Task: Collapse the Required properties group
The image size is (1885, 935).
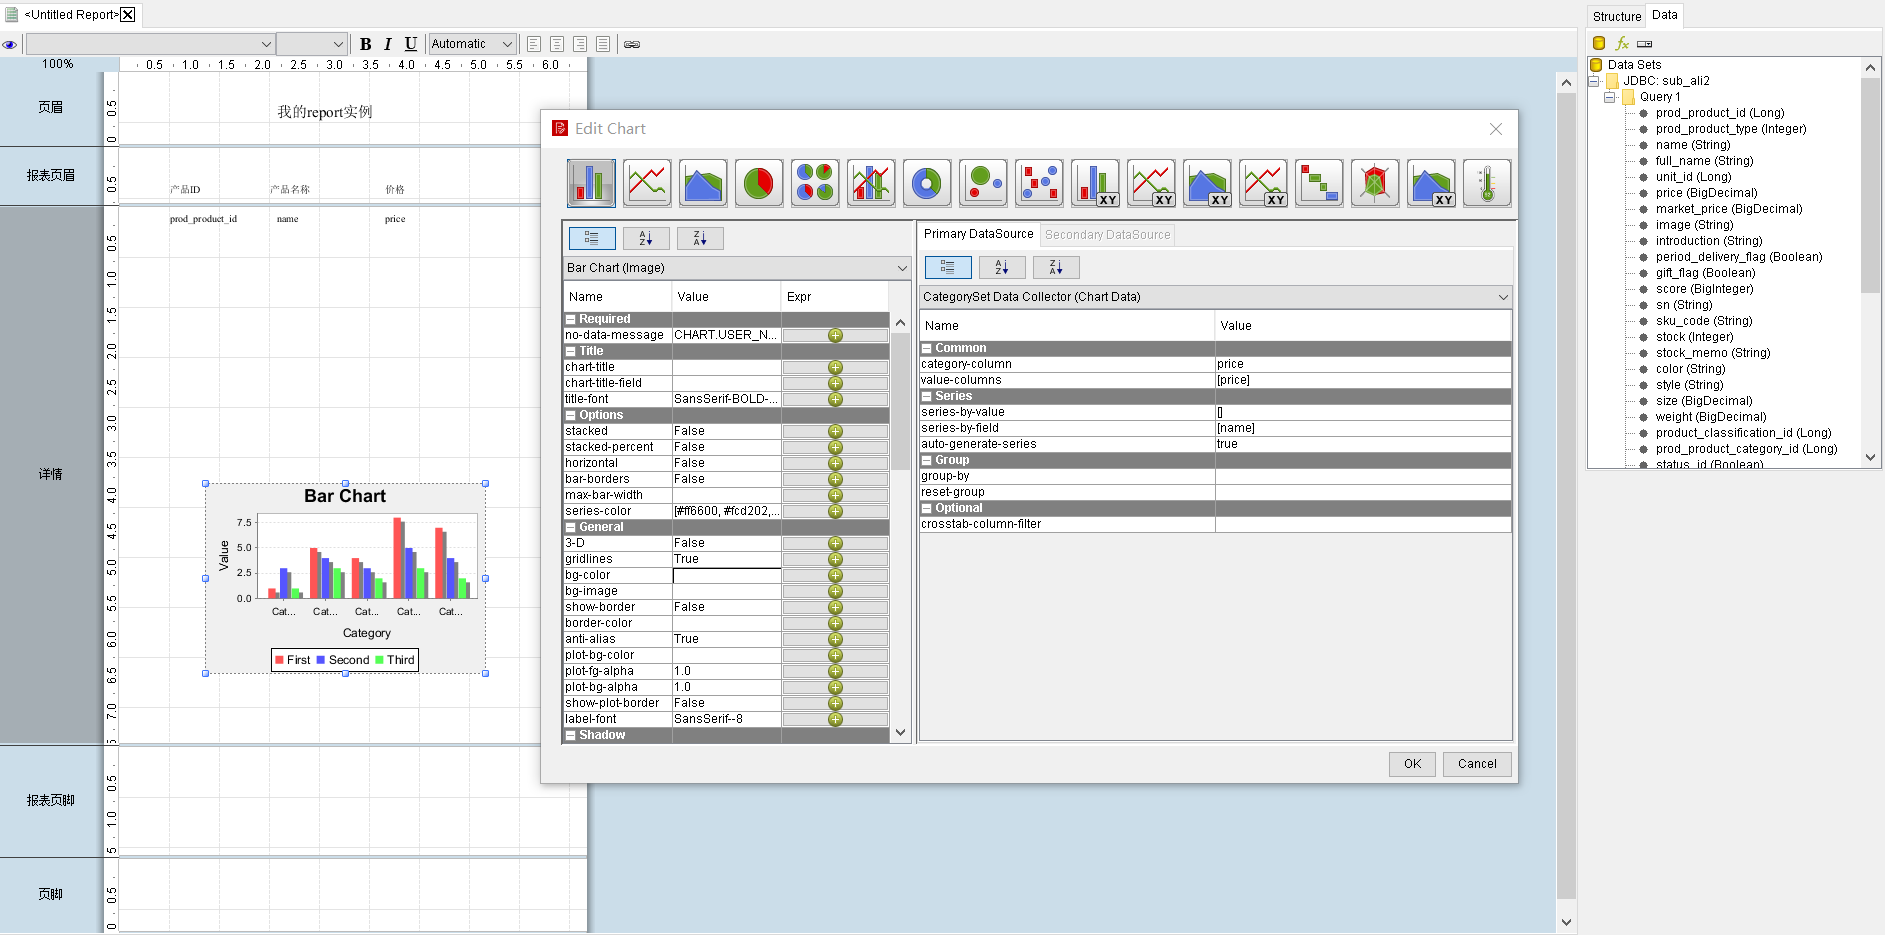Action: 571,319
